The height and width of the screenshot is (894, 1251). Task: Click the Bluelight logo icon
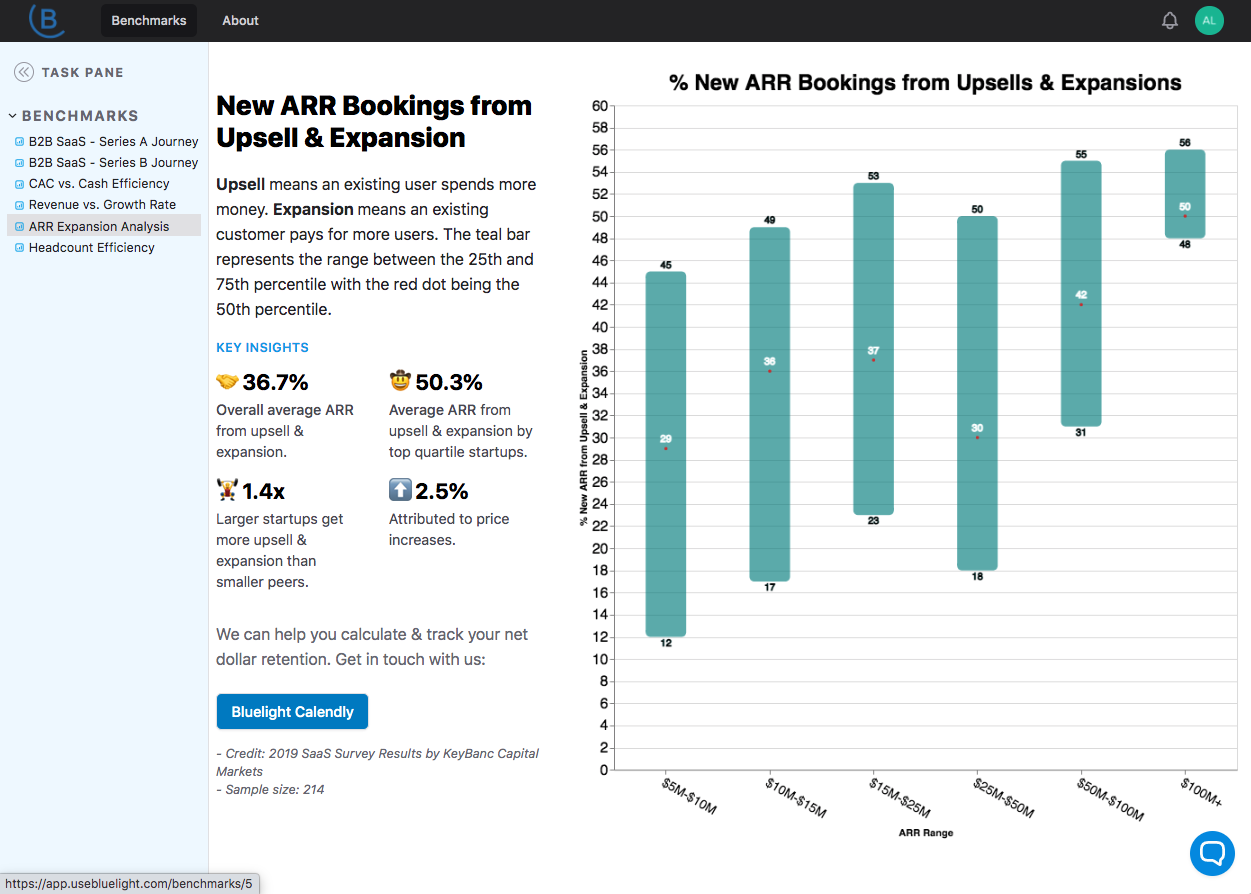pos(47,19)
